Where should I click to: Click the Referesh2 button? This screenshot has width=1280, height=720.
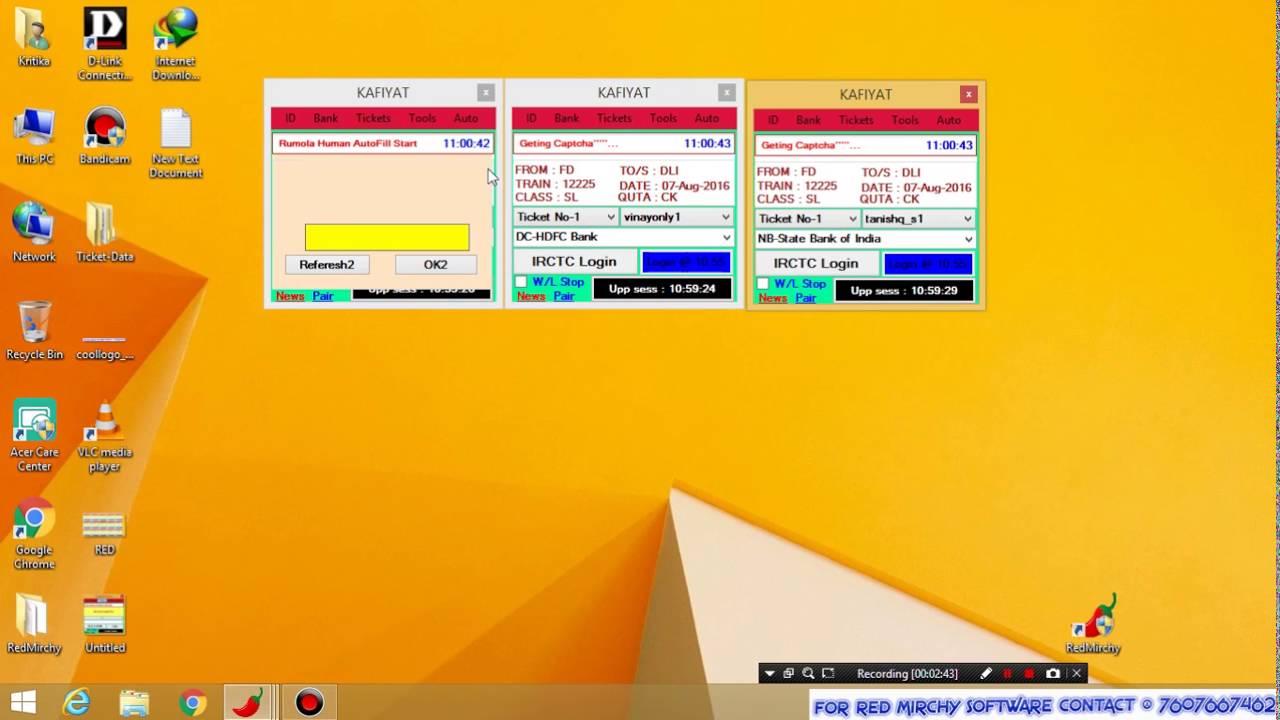[x=327, y=265]
